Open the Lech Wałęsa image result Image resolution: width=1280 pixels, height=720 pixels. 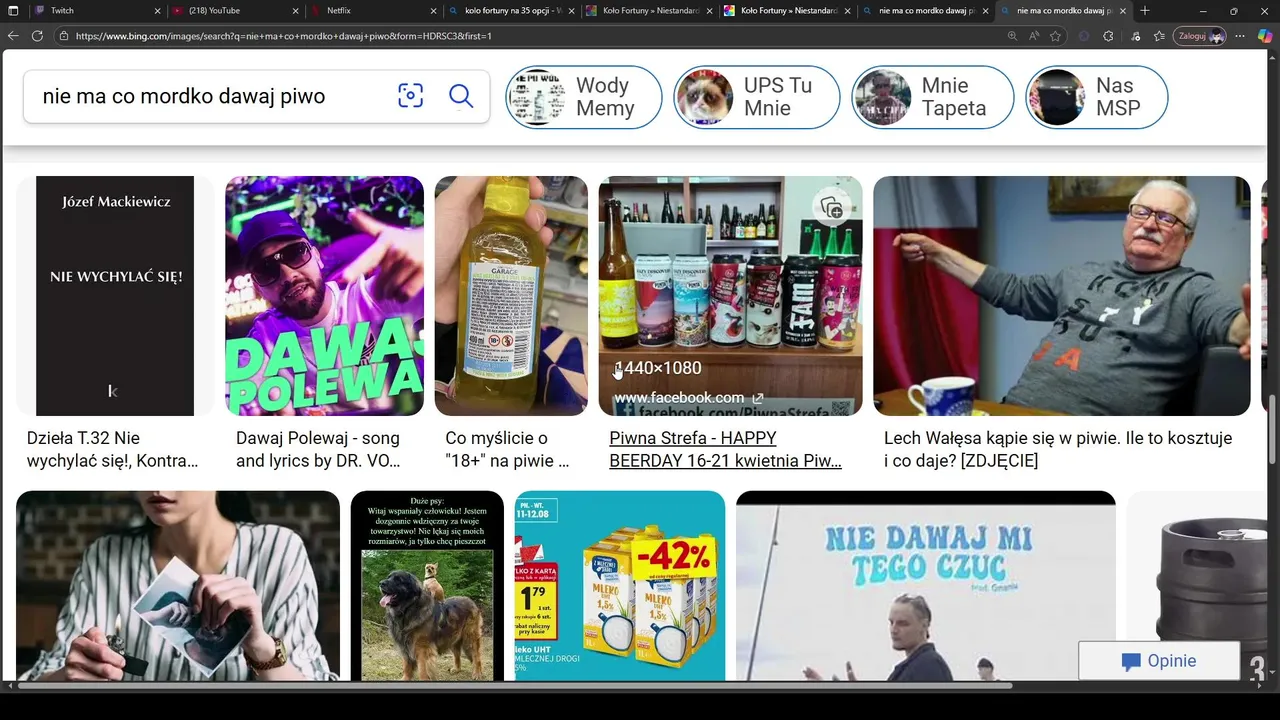[1062, 296]
